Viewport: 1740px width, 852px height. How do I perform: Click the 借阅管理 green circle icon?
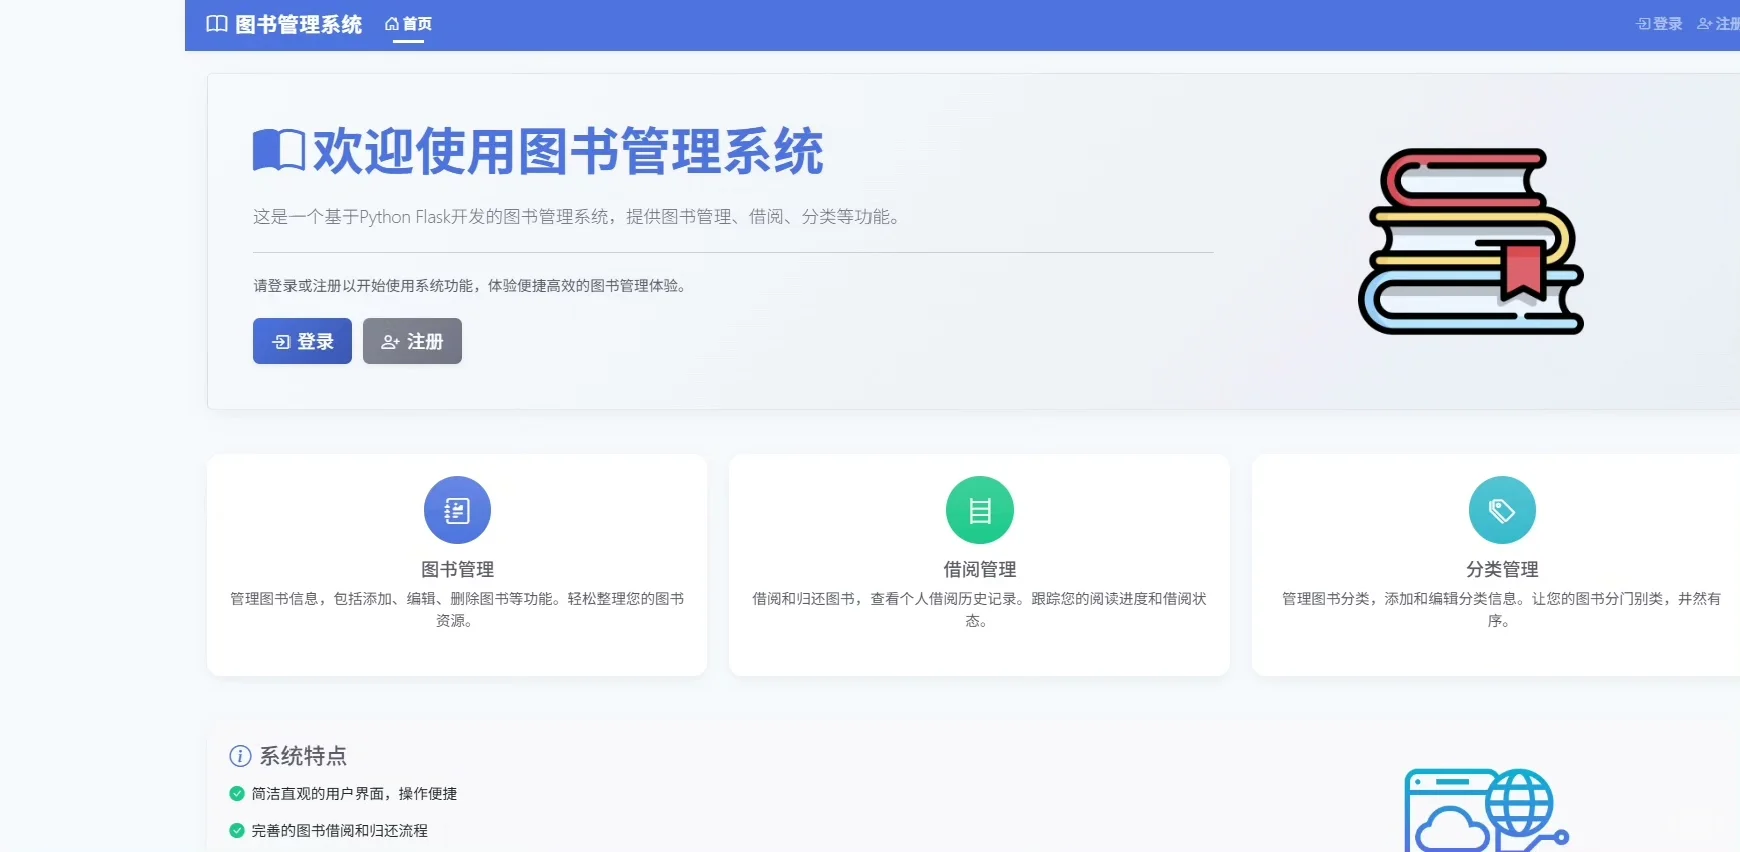coord(980,510)
